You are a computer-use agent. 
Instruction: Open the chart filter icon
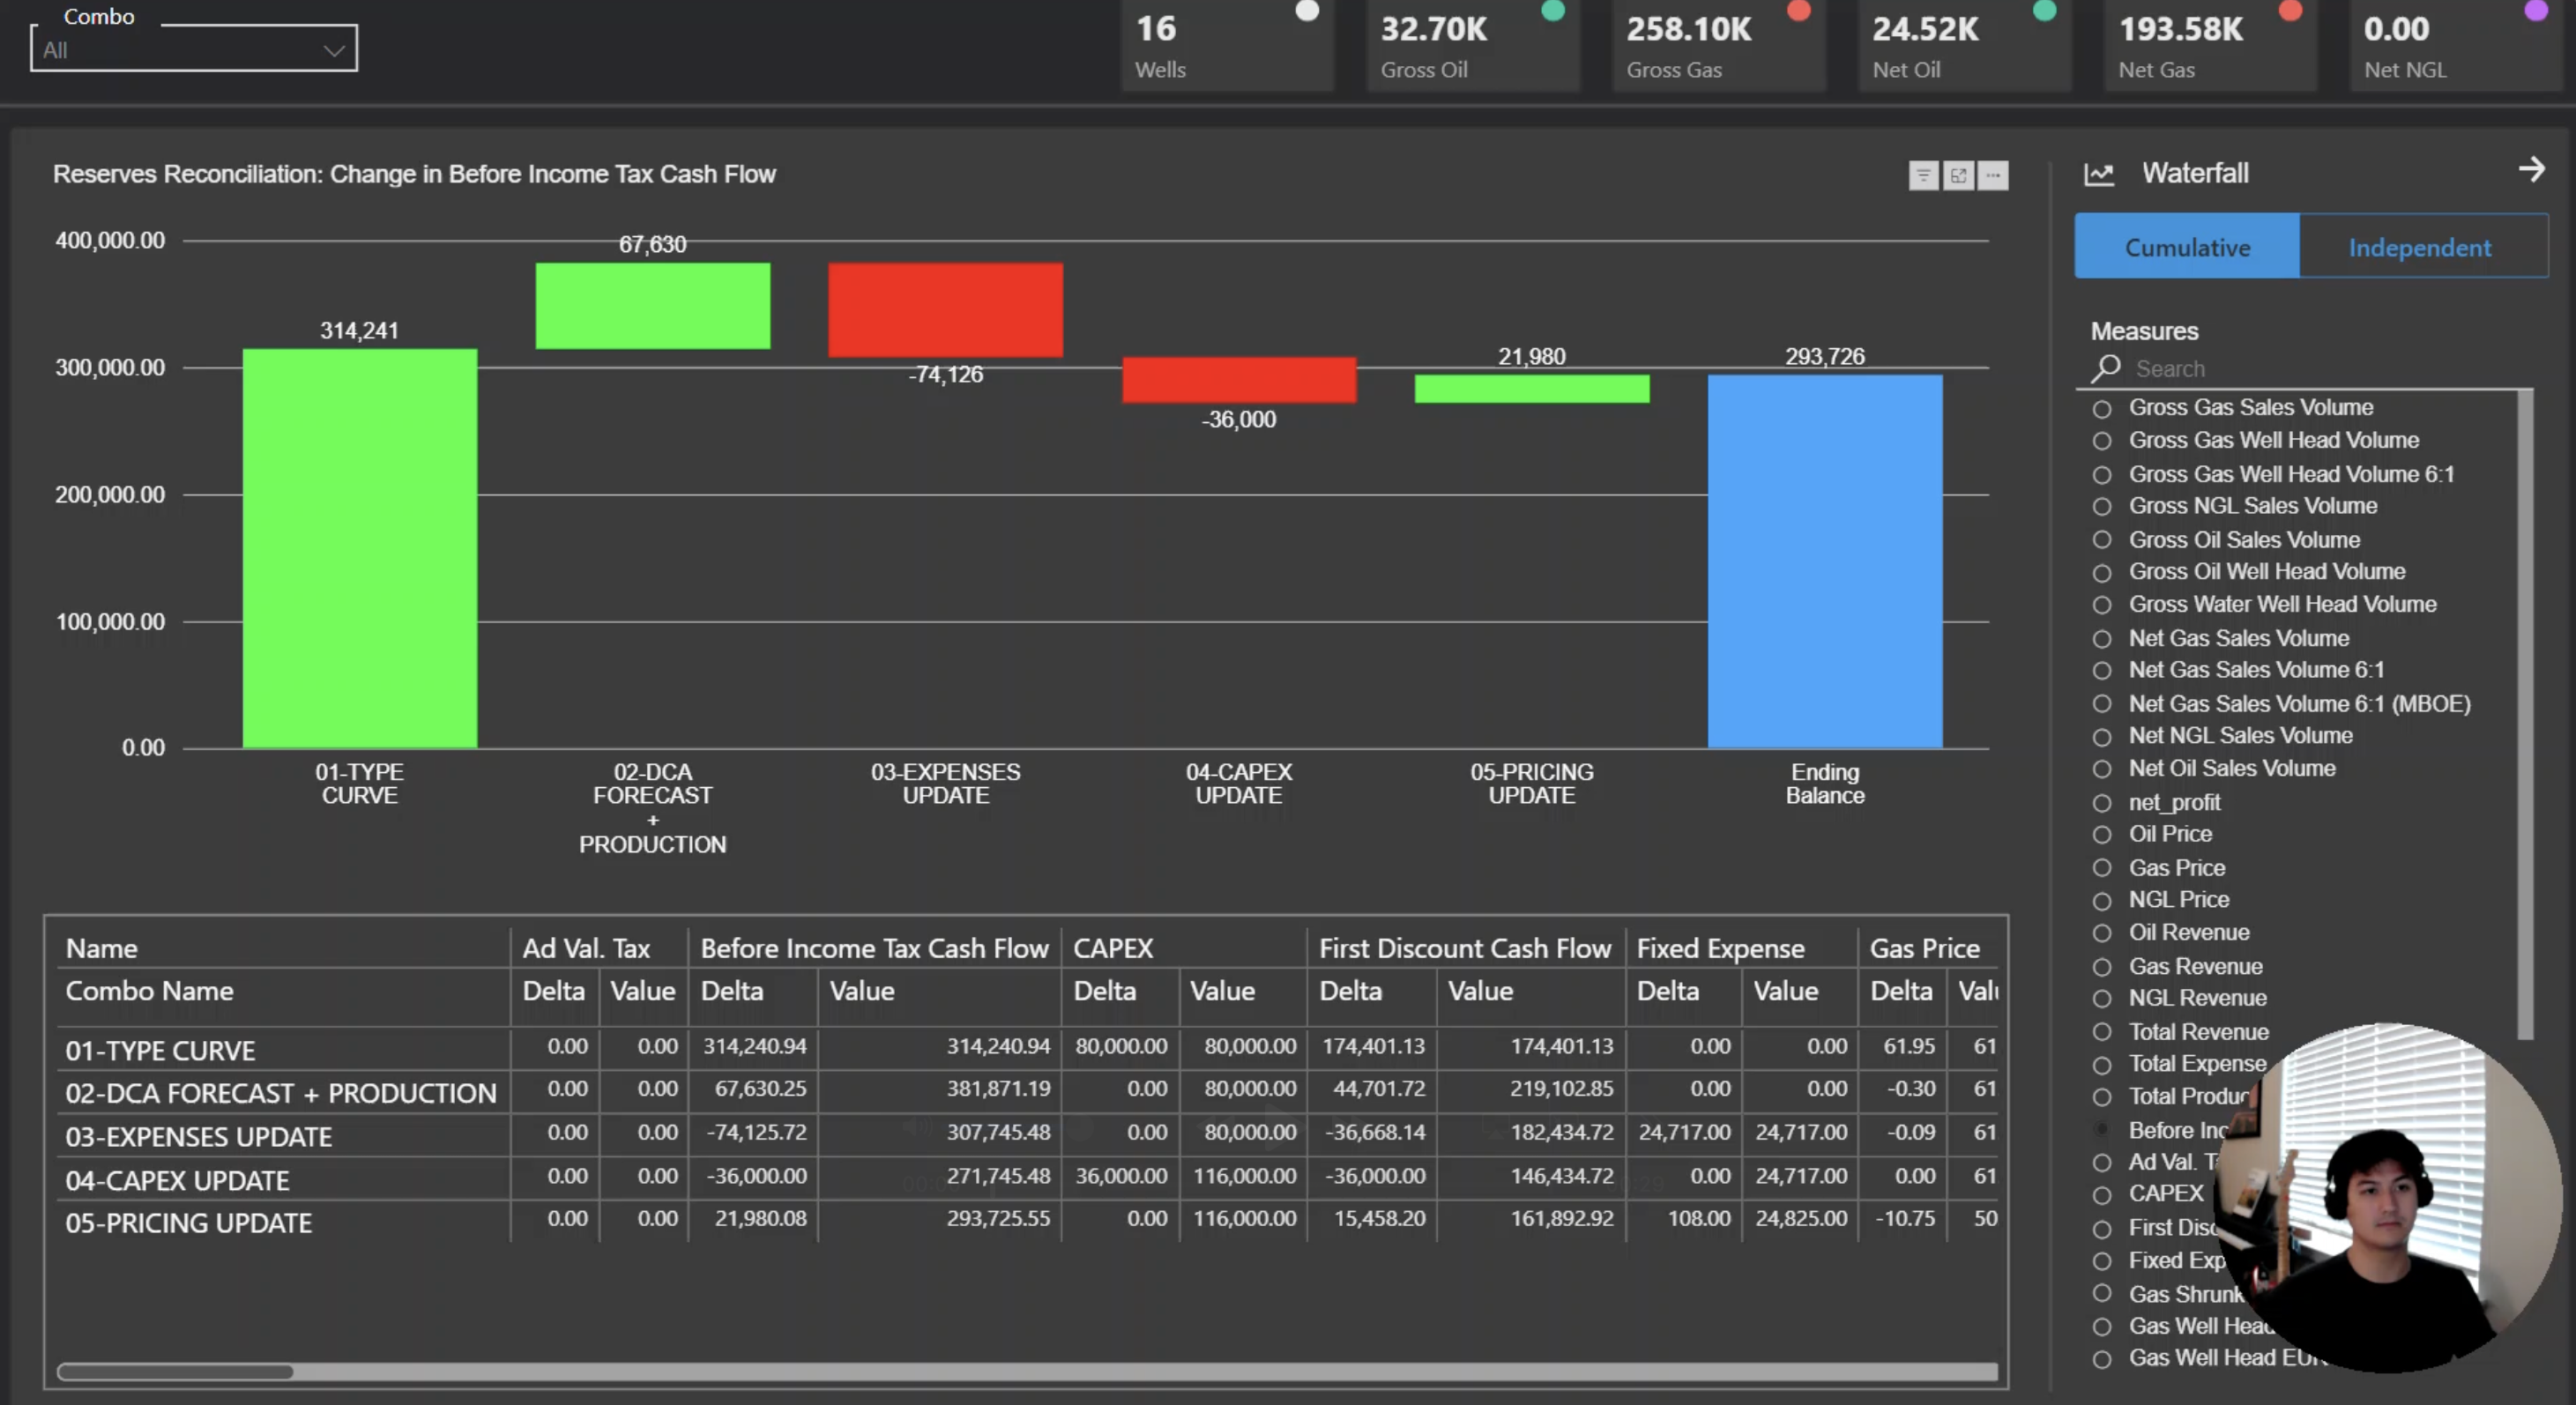coord(1922,176)
